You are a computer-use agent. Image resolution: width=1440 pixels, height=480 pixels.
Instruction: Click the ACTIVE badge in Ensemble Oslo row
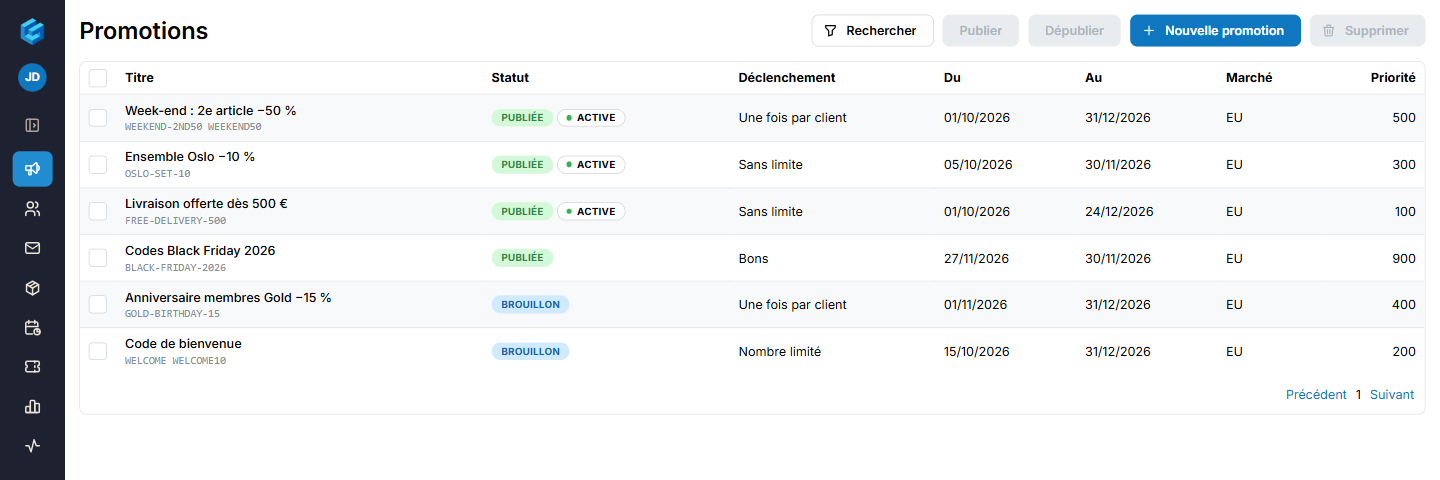tap(591, 164)
